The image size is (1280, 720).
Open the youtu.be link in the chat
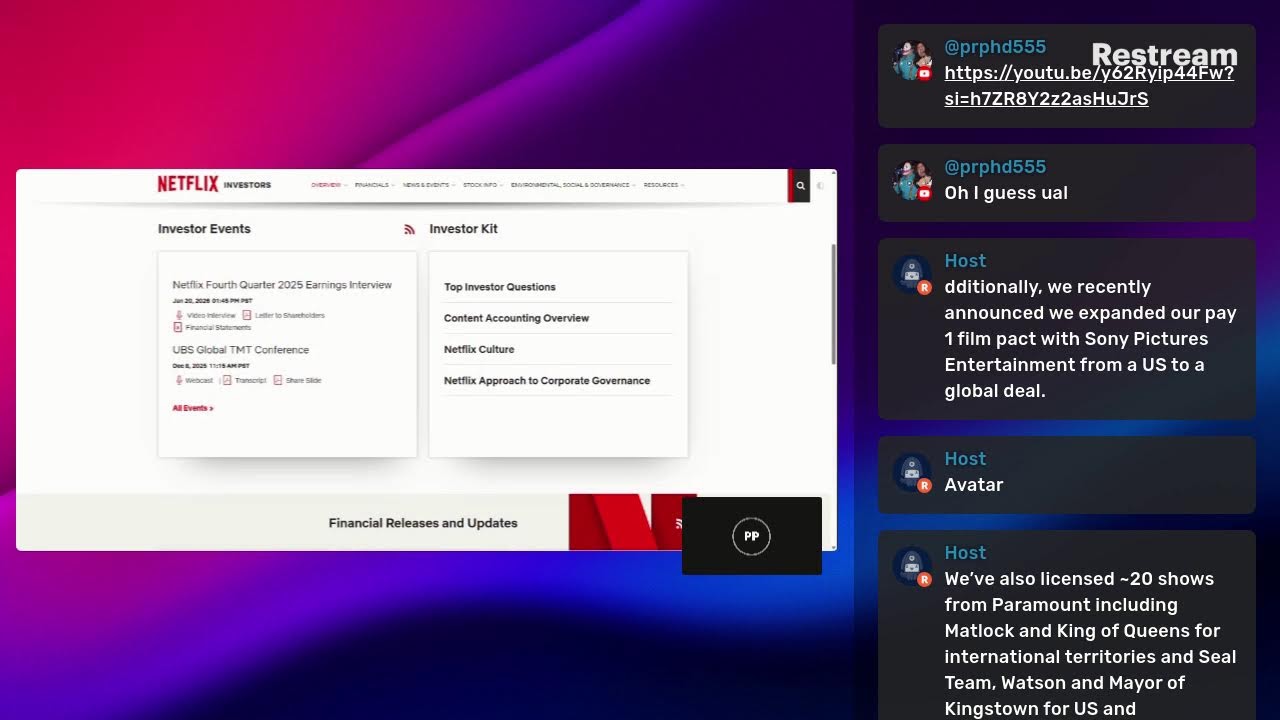tap(1089, 86)
